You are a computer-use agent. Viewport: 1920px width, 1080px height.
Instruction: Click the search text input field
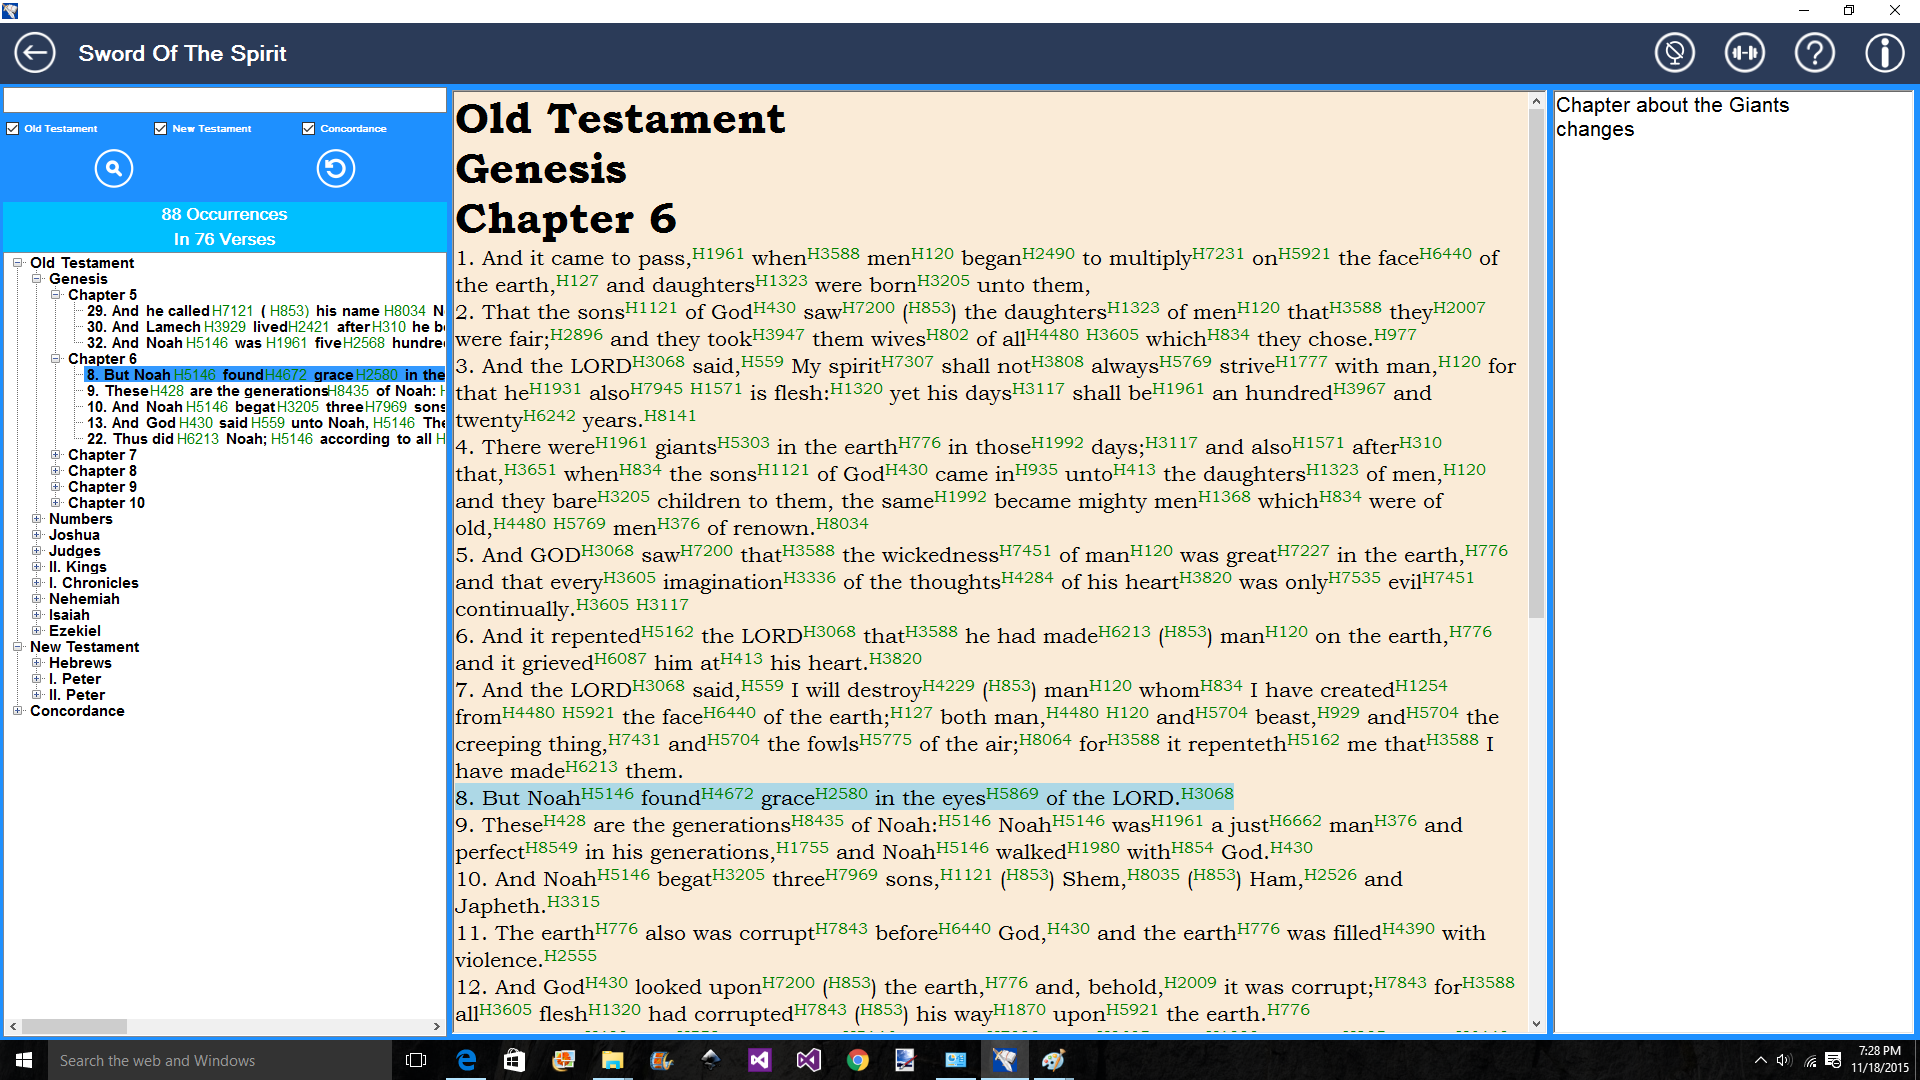224,100
